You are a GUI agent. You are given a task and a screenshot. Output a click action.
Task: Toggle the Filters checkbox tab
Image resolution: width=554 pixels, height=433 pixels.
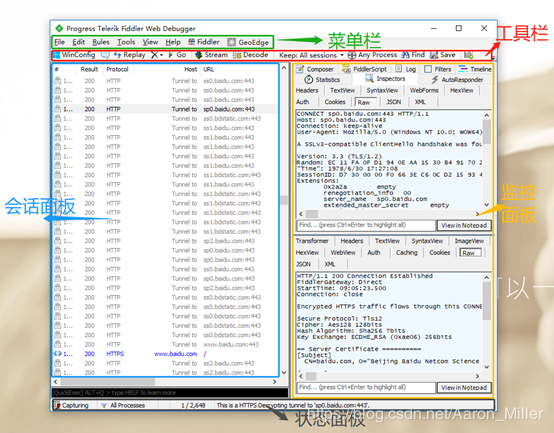click(x=438, y=69)
